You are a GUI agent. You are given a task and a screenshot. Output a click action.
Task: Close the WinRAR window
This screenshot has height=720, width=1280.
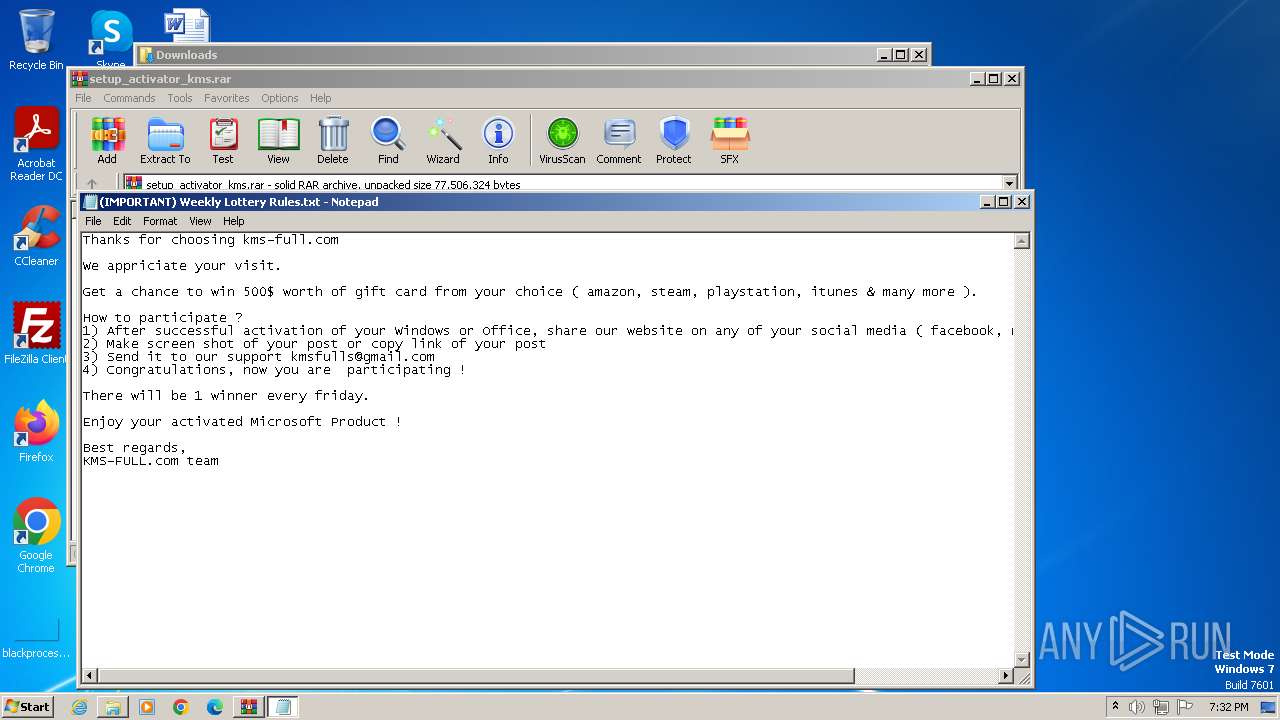(x=1011, y=79)
